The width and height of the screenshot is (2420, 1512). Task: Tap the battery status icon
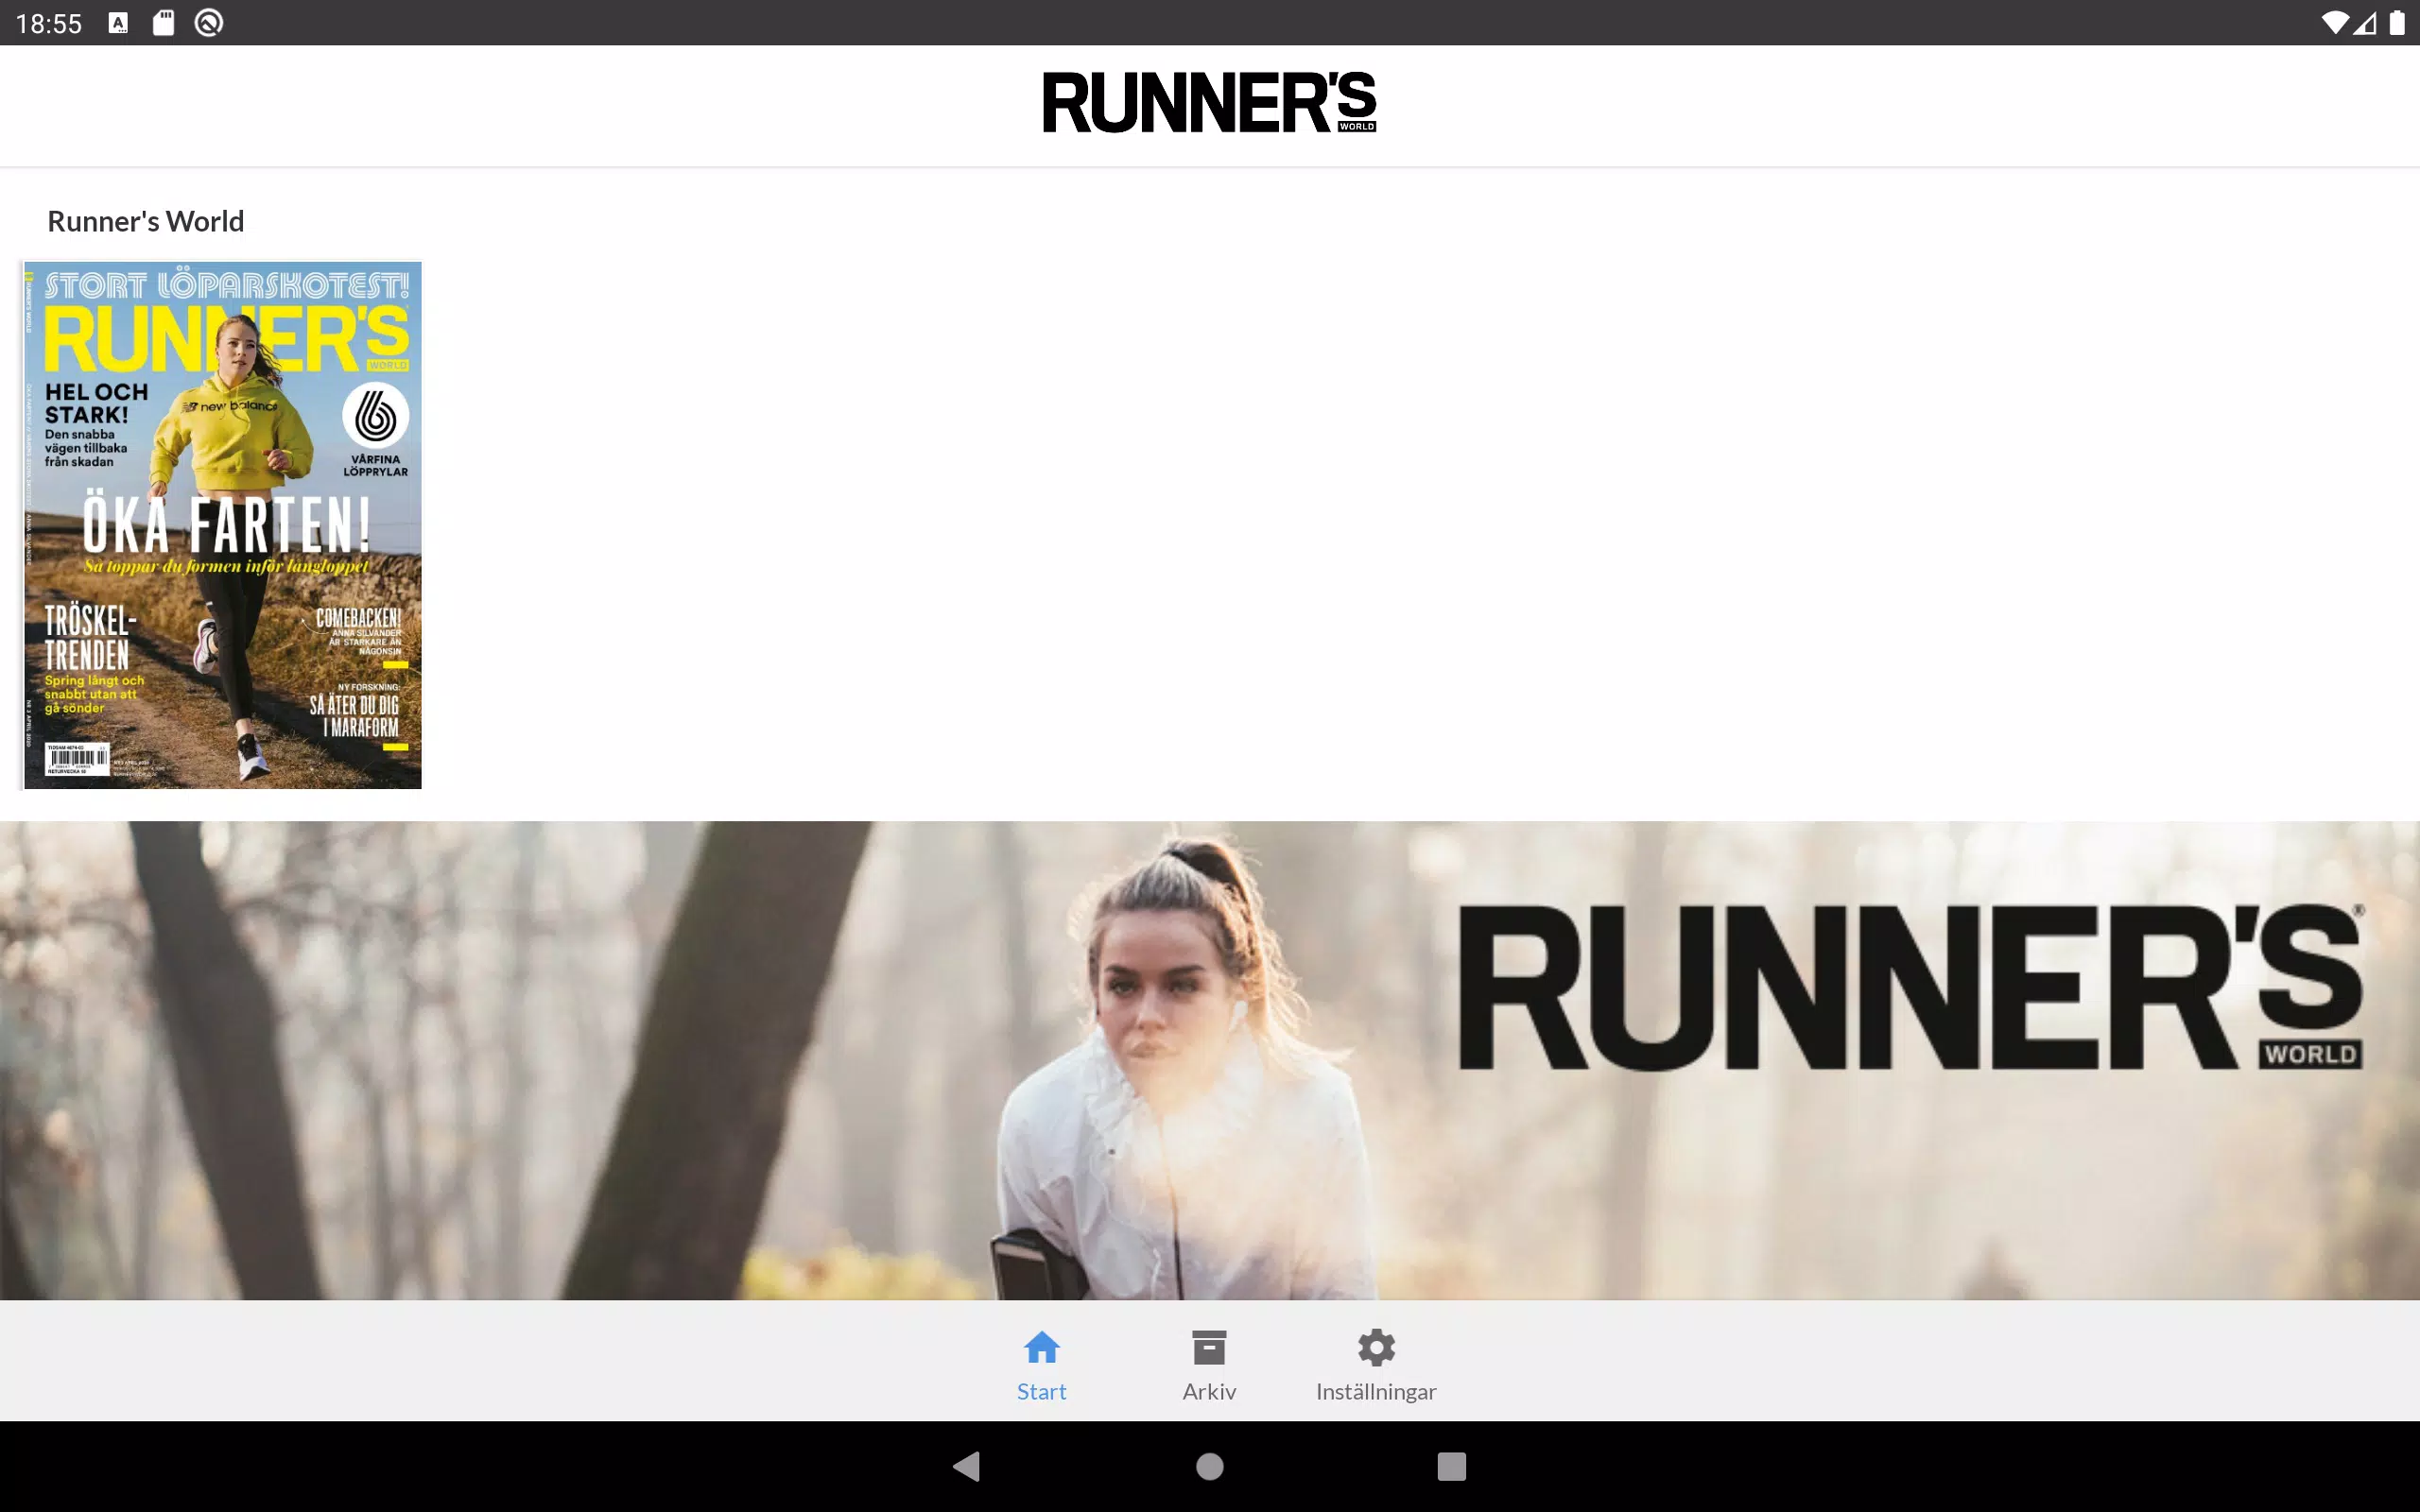click(2397, 23)
